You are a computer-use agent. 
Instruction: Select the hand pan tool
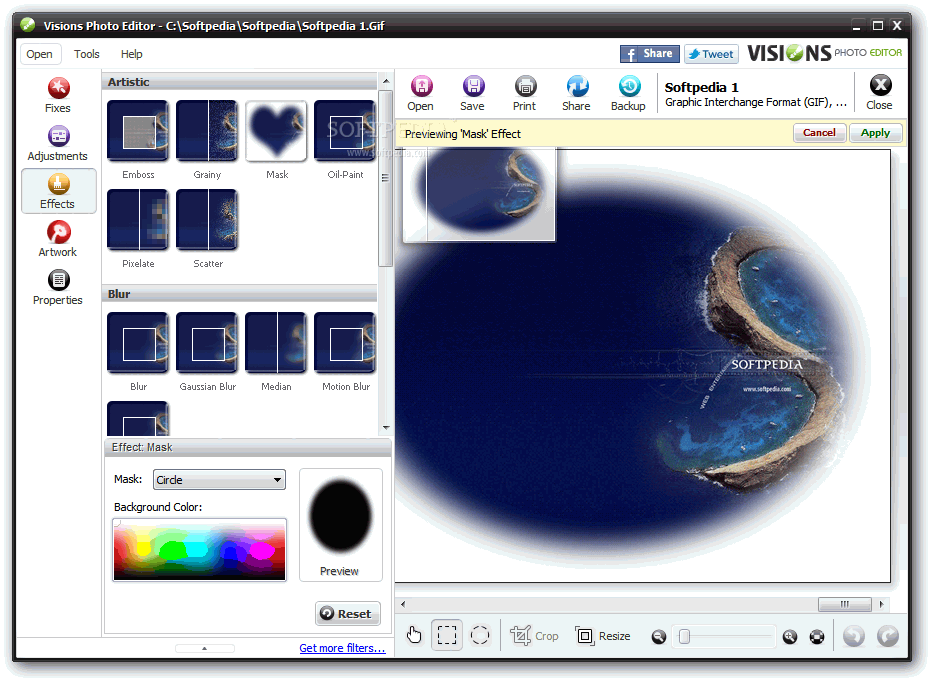coord(414,636)
